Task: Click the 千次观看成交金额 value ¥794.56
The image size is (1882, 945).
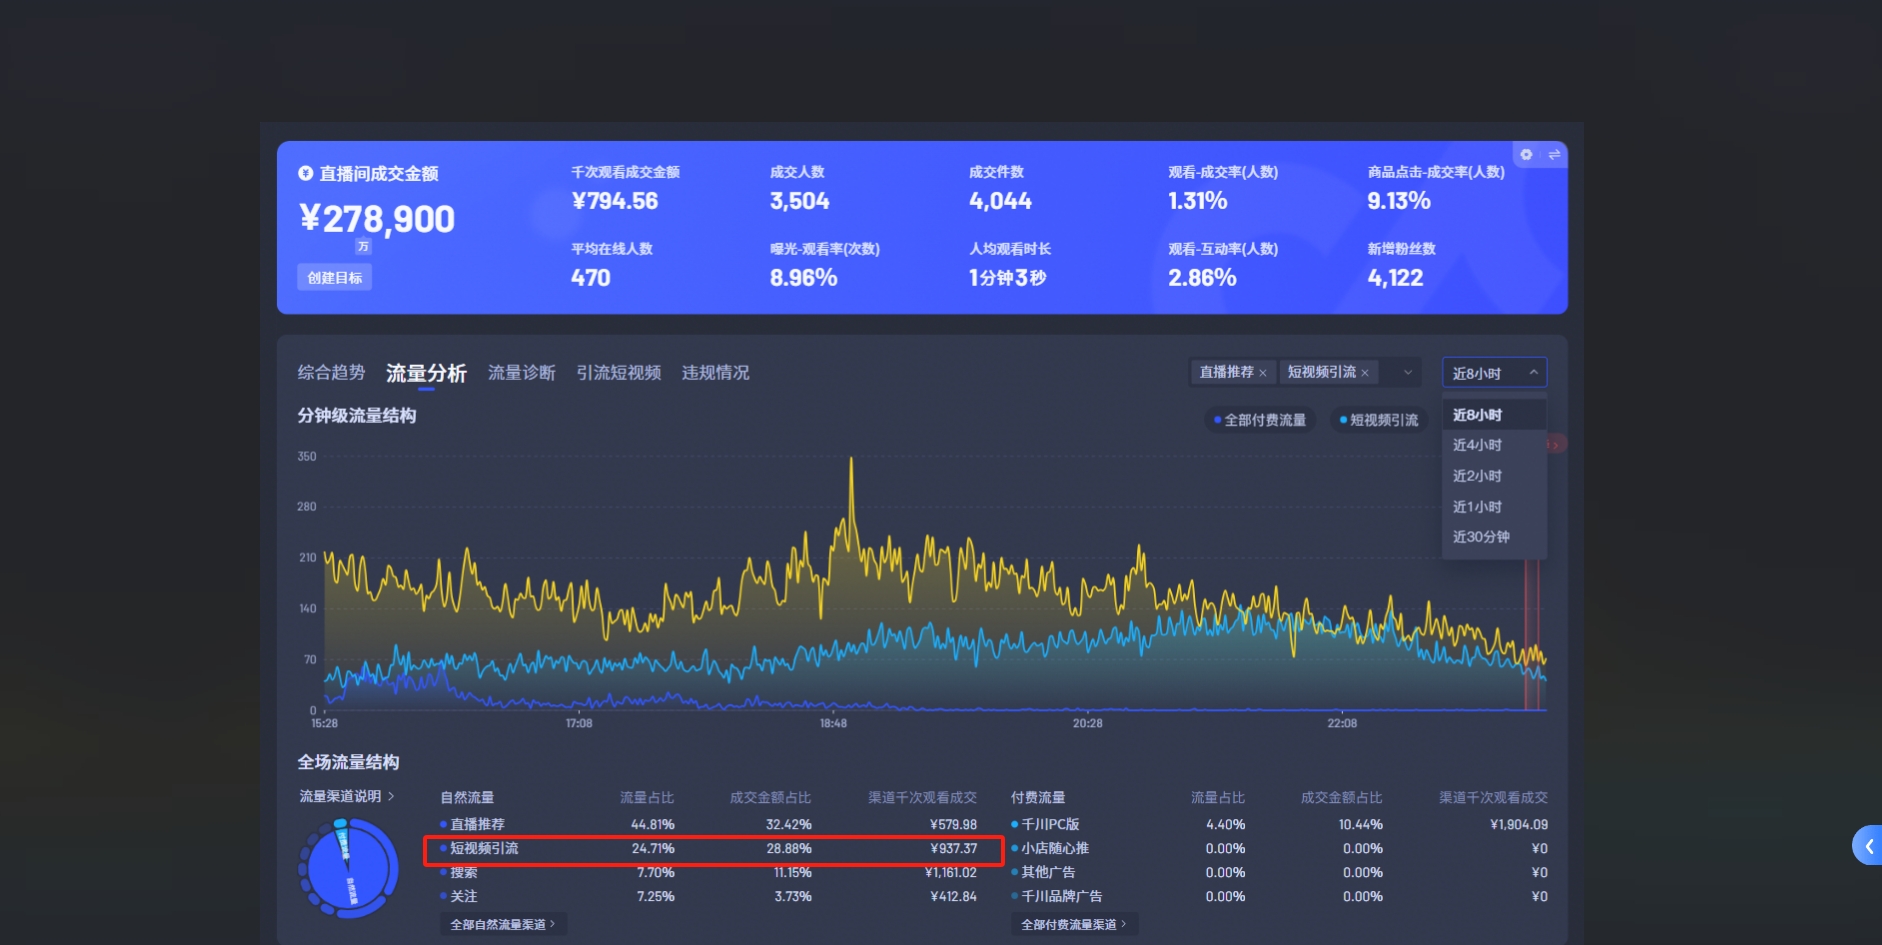Action: point(614,201)
